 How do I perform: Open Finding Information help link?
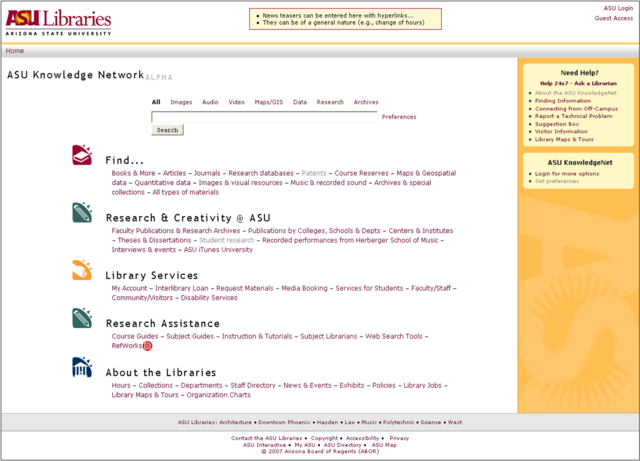click(562, 101)
